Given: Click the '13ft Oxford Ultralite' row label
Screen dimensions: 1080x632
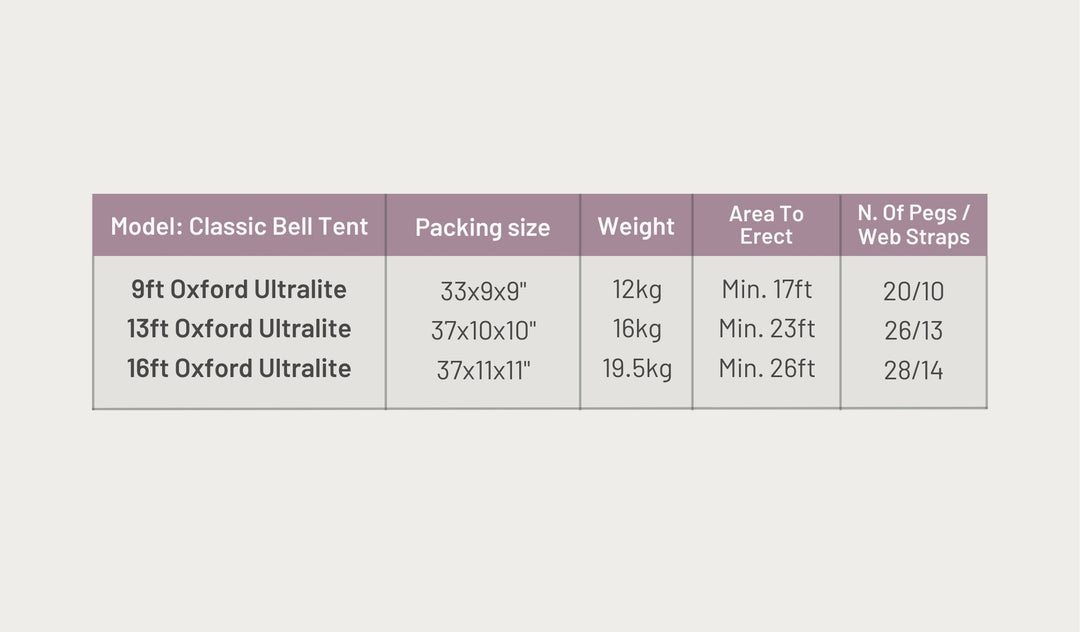Looking at the screenshot, I should [x=239, y=329].
